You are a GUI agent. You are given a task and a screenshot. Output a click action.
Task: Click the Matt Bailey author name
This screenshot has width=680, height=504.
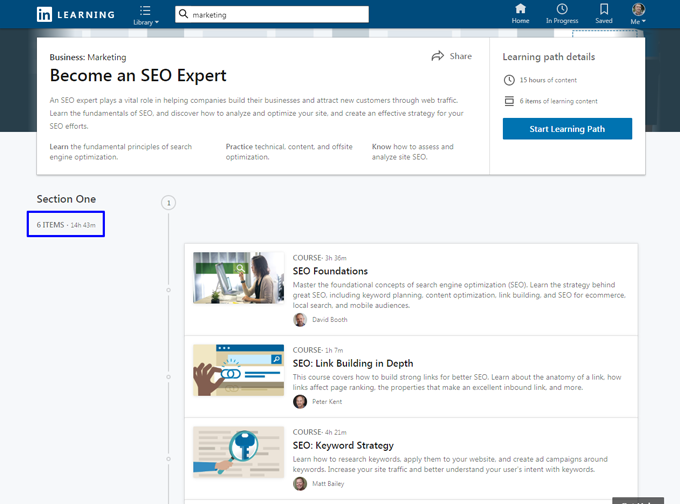point(328,484)
